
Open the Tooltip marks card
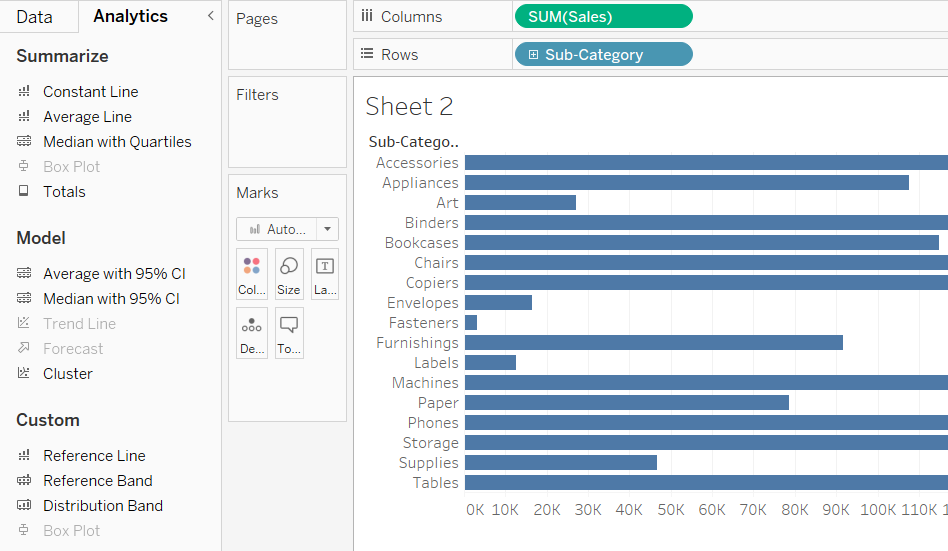(289, 333)
